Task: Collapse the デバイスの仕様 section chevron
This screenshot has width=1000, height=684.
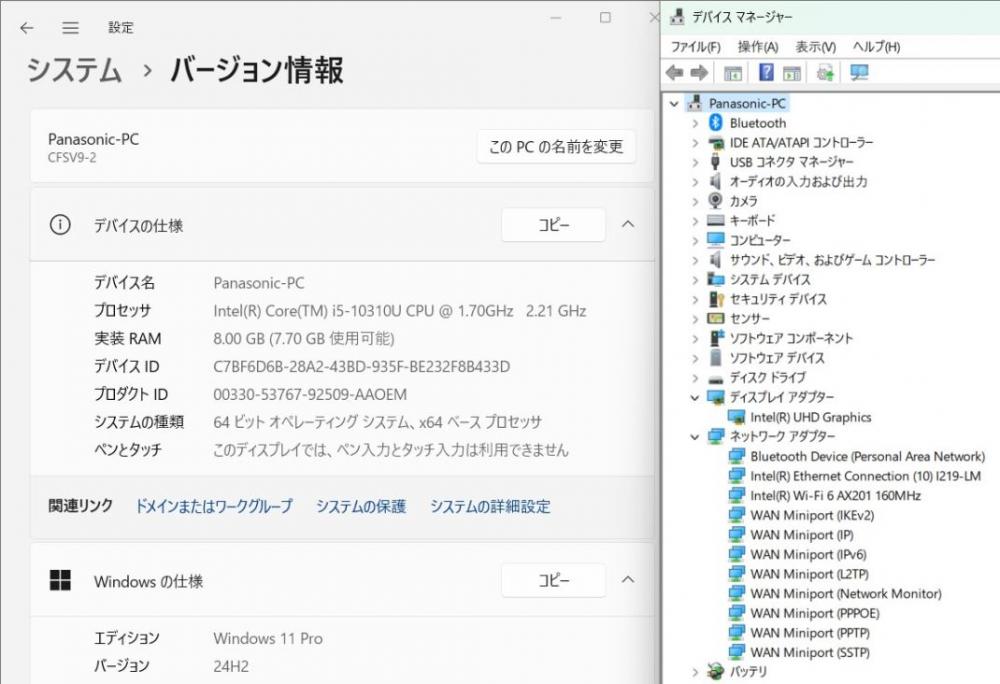Action: point(628,224)
